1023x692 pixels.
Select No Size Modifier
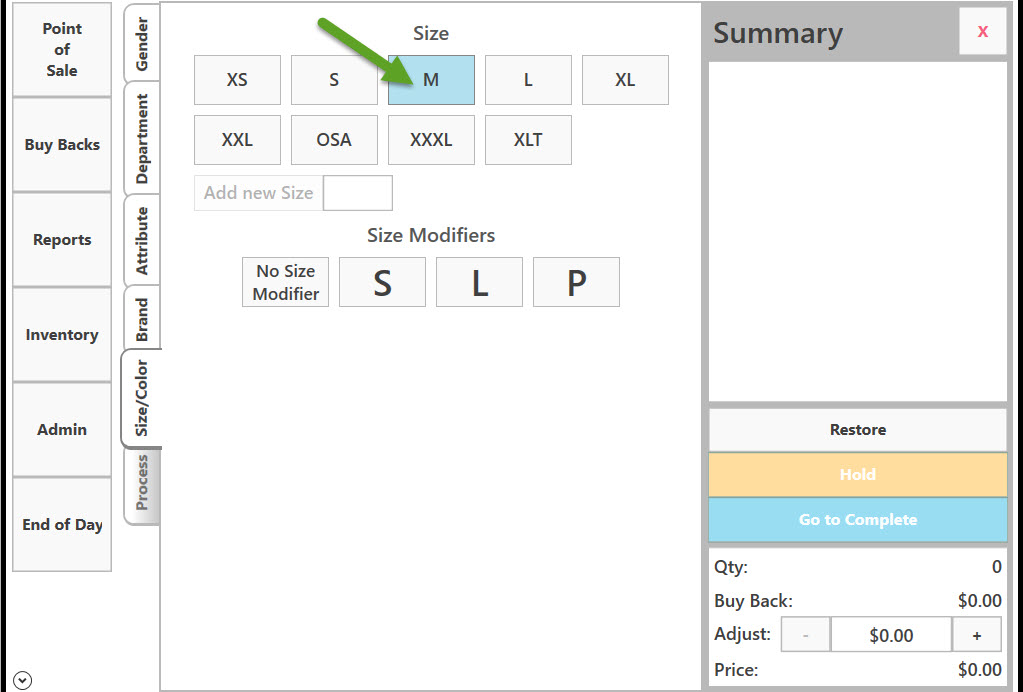[x=286, y=282]
